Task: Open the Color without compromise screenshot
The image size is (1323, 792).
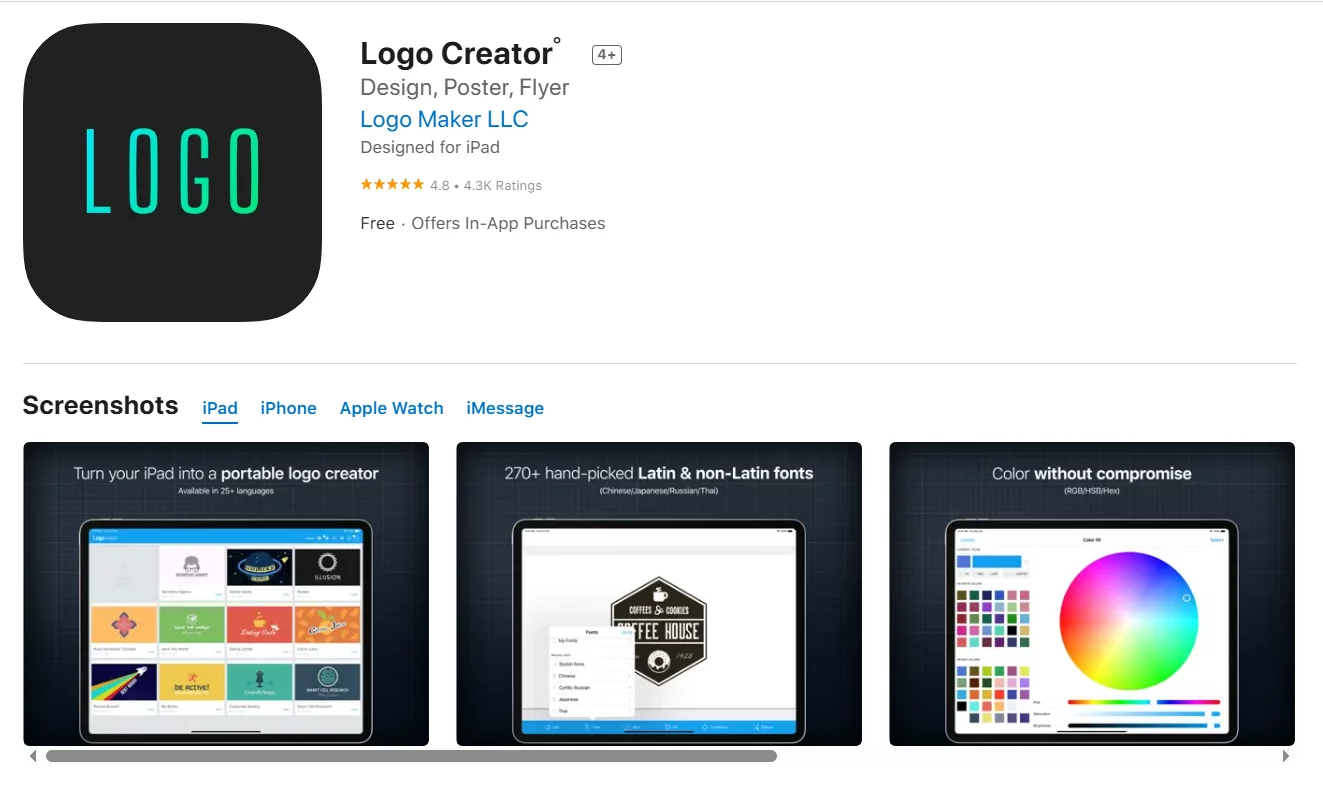Action: (x=1092, y=594)
